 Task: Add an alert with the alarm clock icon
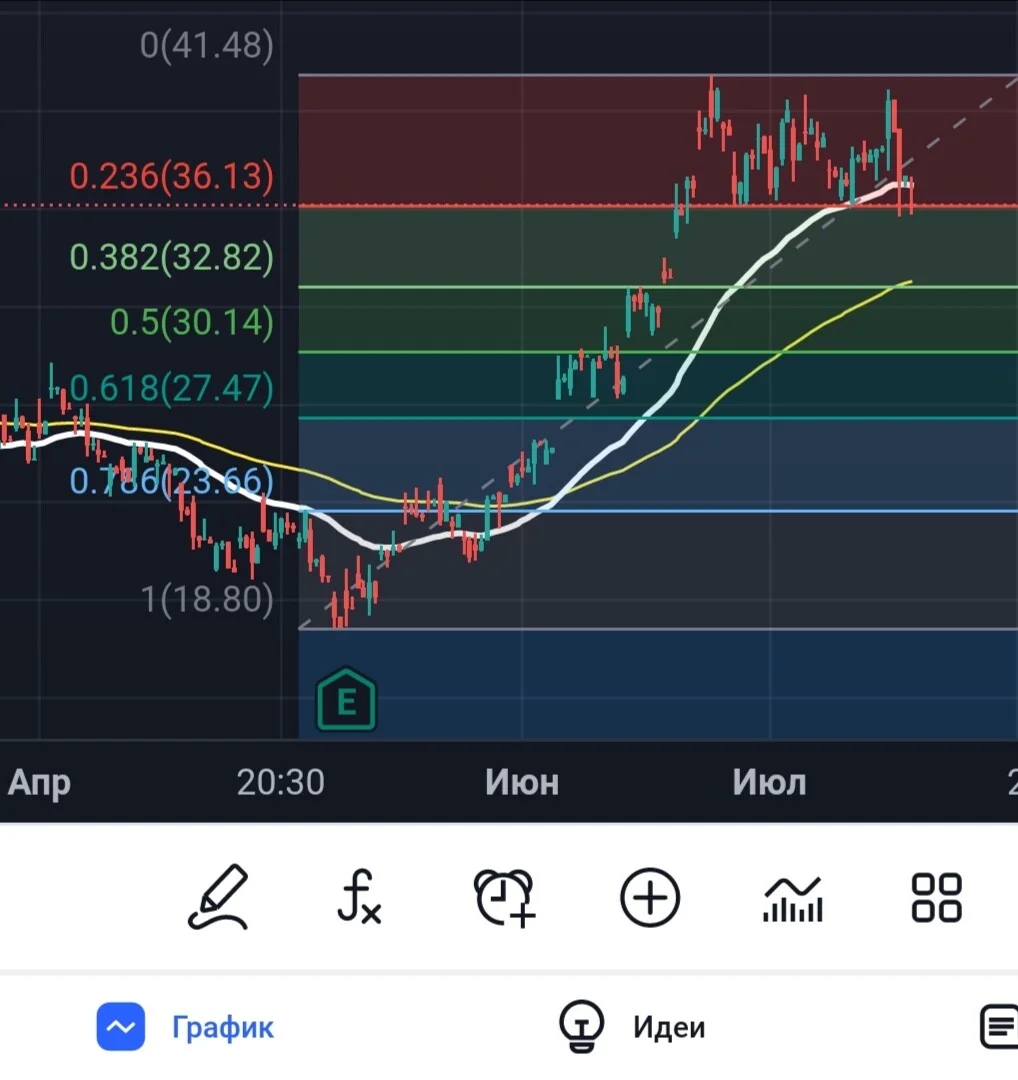click(x=504, y=897)
